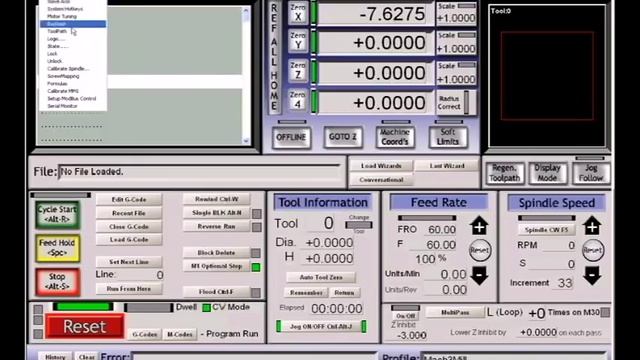Click the Z Inhibit On/Off button
This screenshot has width=640, height=360.
click(405, 316)
